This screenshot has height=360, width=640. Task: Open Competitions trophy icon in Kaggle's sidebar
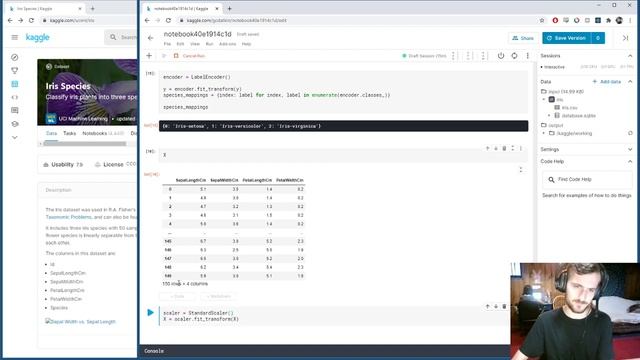[15, 71]
